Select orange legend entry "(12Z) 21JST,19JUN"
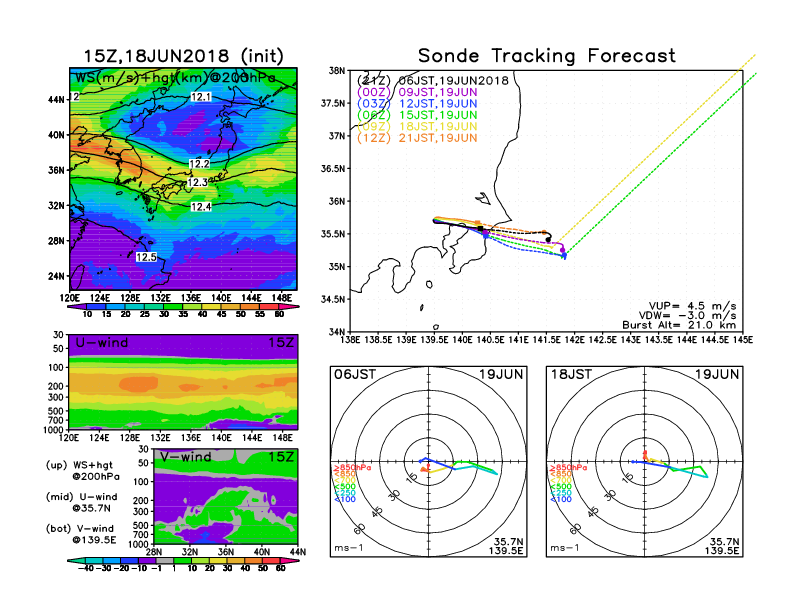Image resolution: width=792 pixels, height=612 pixels. [x=417, y=138]
